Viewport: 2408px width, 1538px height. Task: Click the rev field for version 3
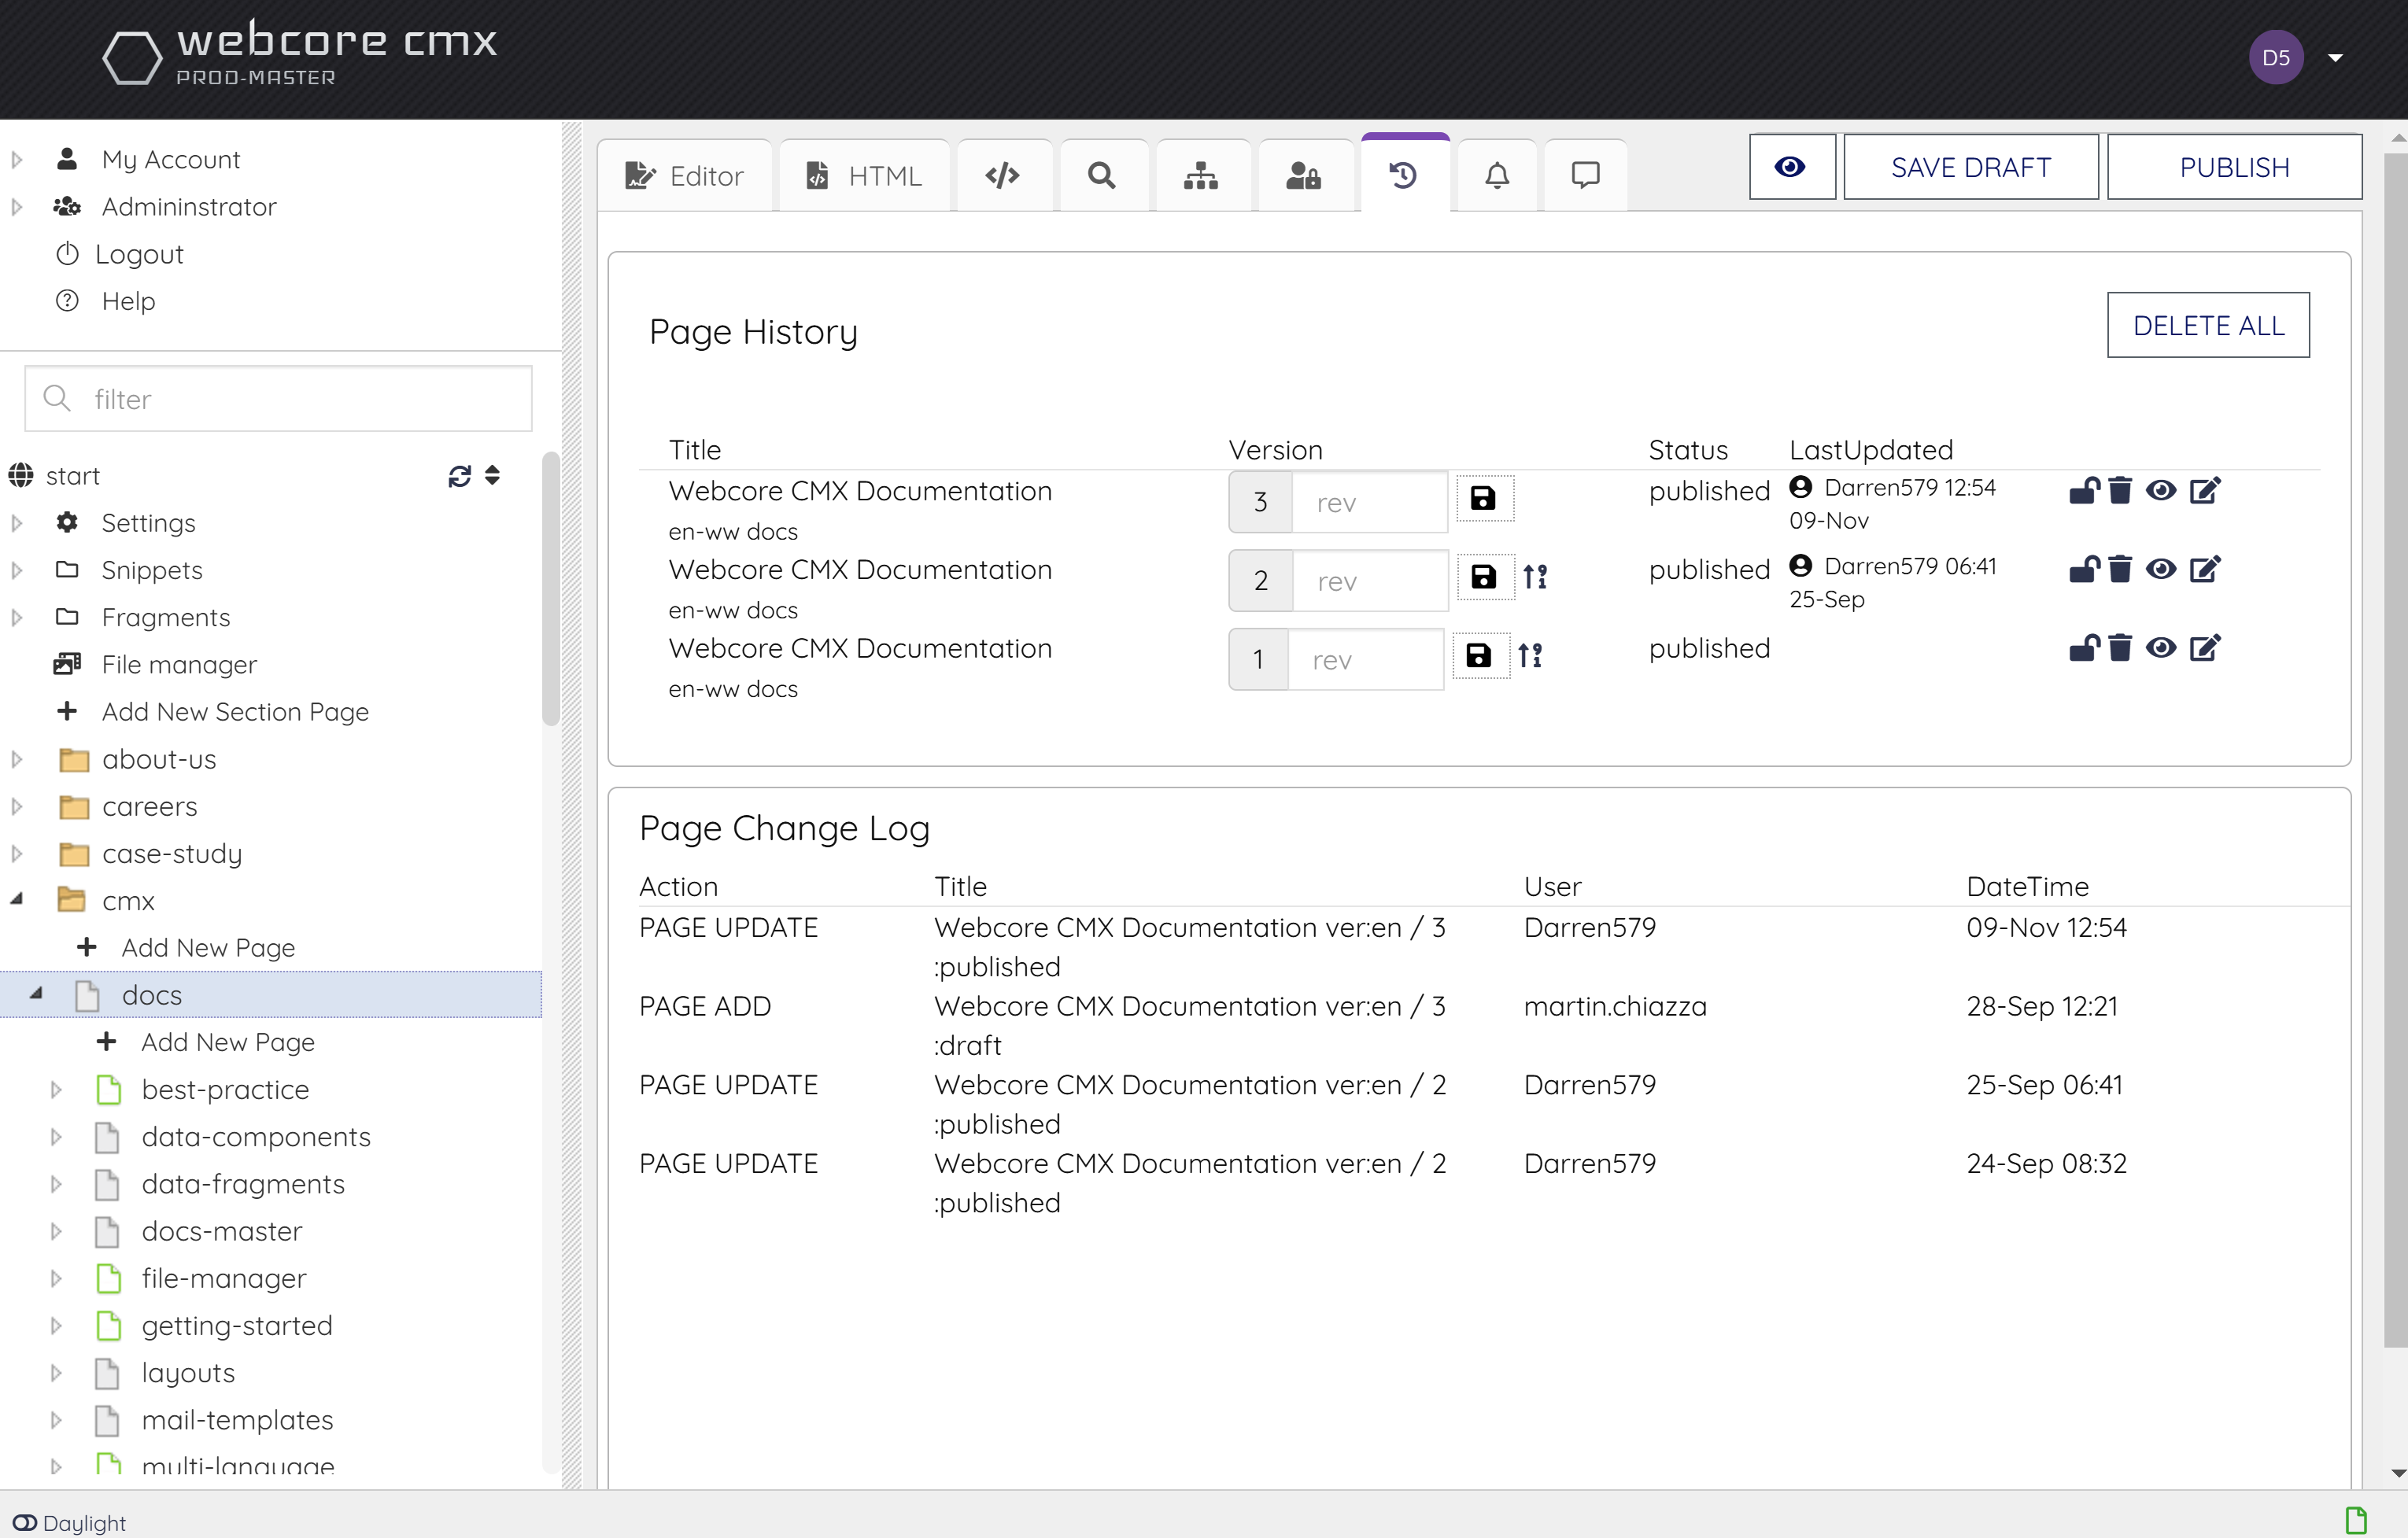tap(1369, 502)
